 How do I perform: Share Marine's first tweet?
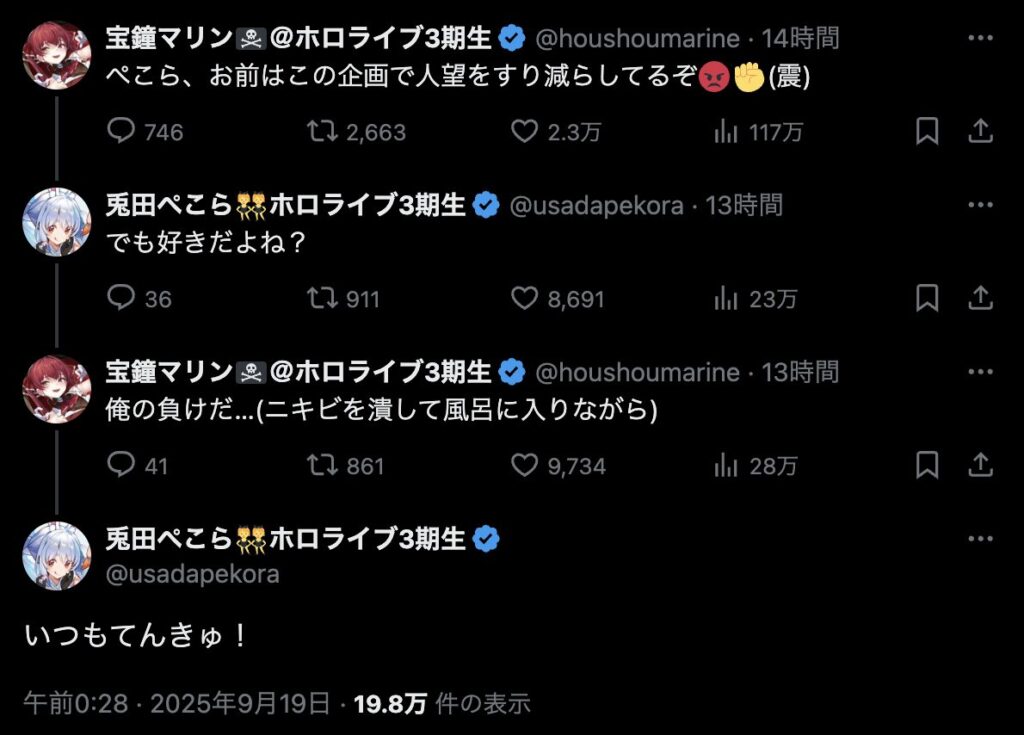pos(981,131)
